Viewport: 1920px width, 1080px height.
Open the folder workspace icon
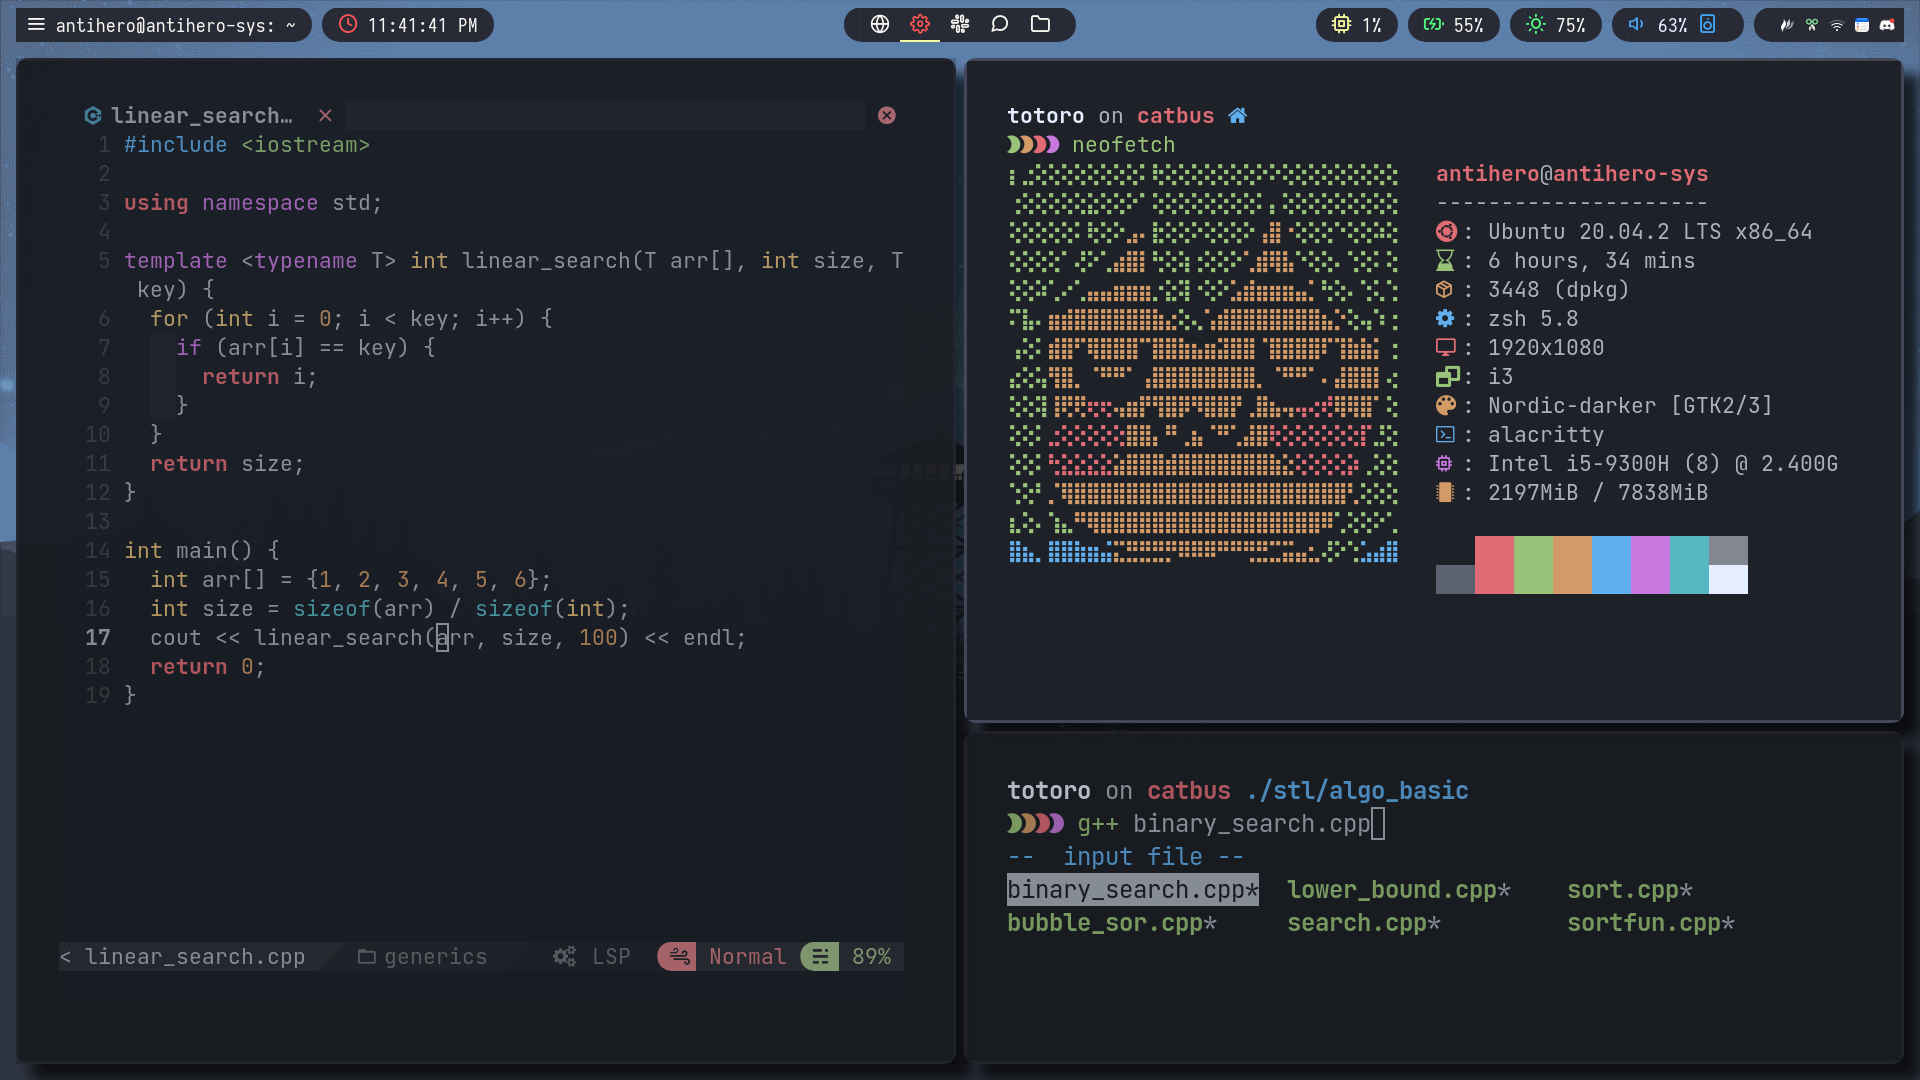(x=1040, y=25)
